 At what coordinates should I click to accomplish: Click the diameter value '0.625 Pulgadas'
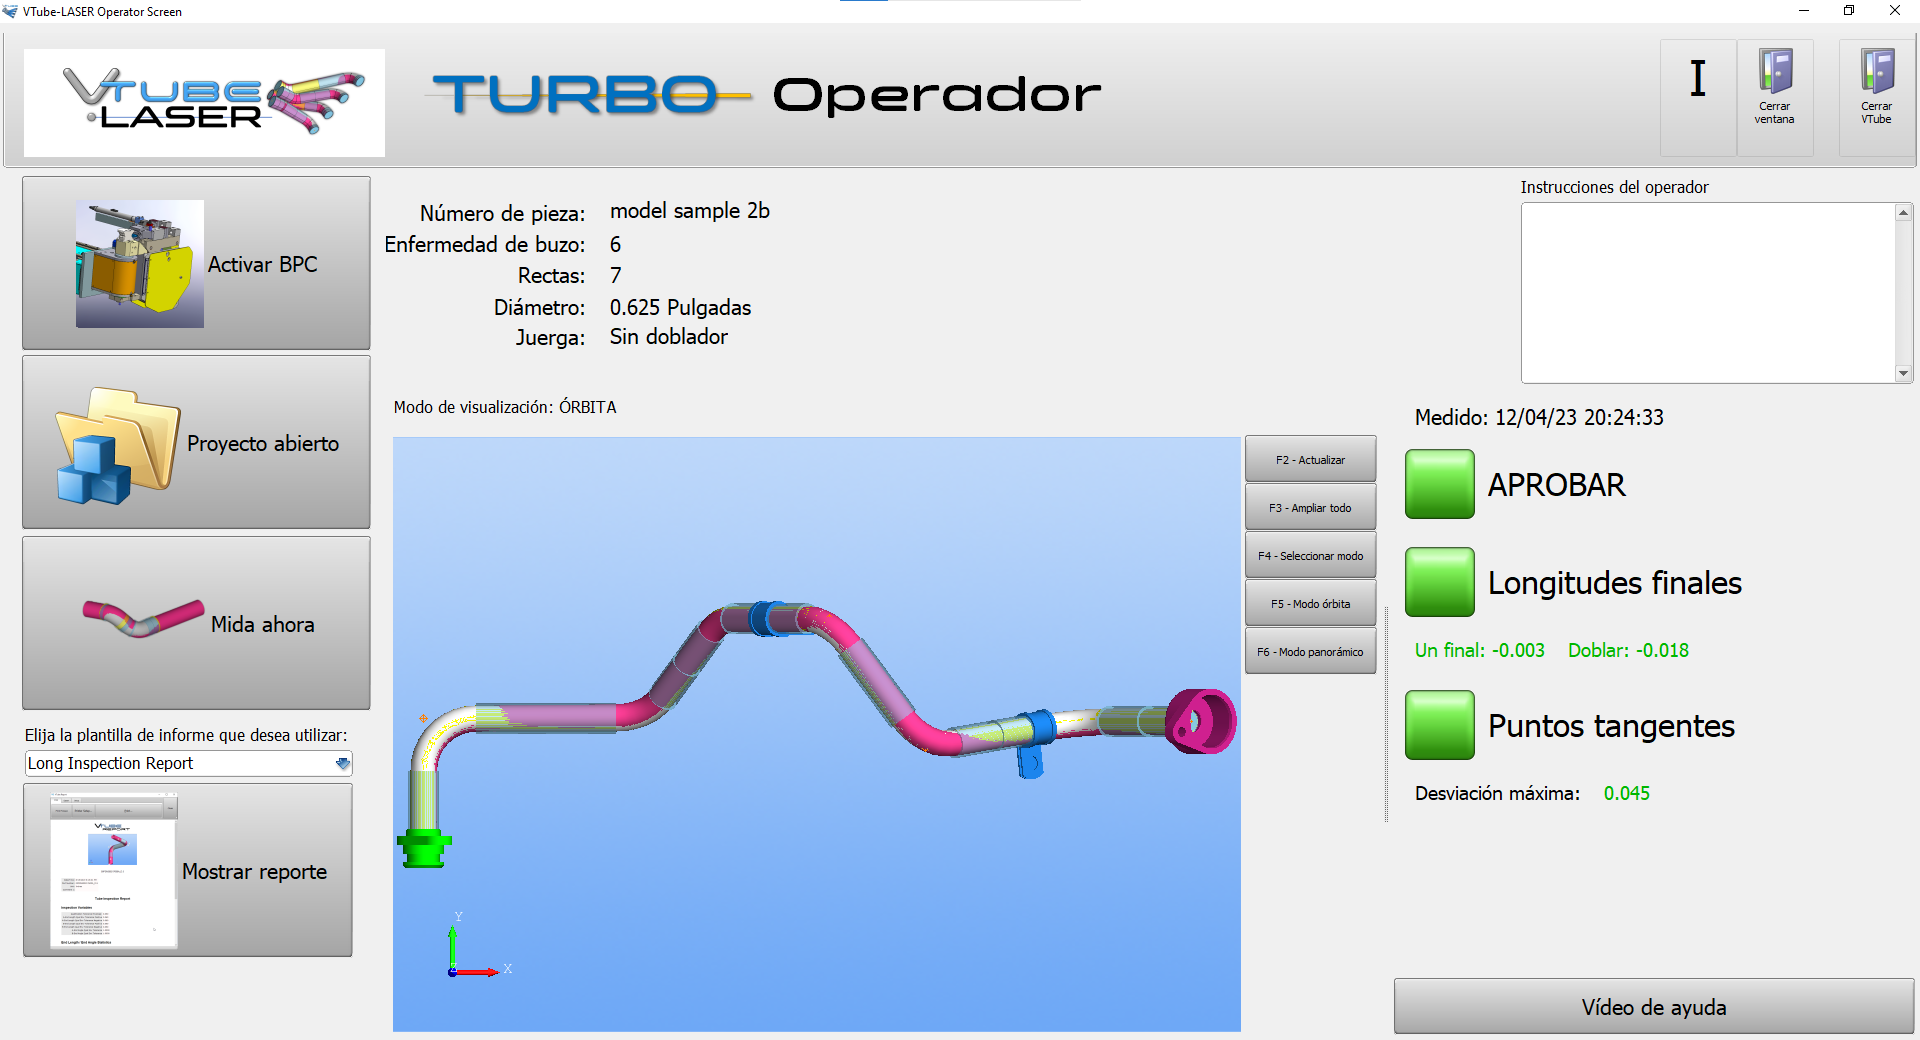[x=680, y=308]
